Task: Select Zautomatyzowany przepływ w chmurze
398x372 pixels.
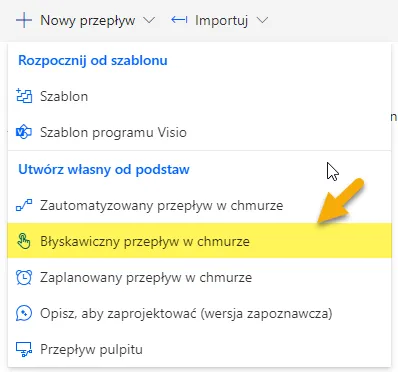Action: (199, 205)
